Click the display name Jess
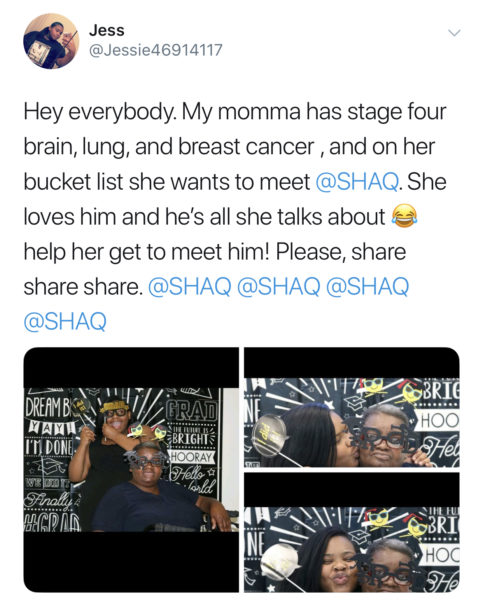The image size is (483, 600). point(107,30)
